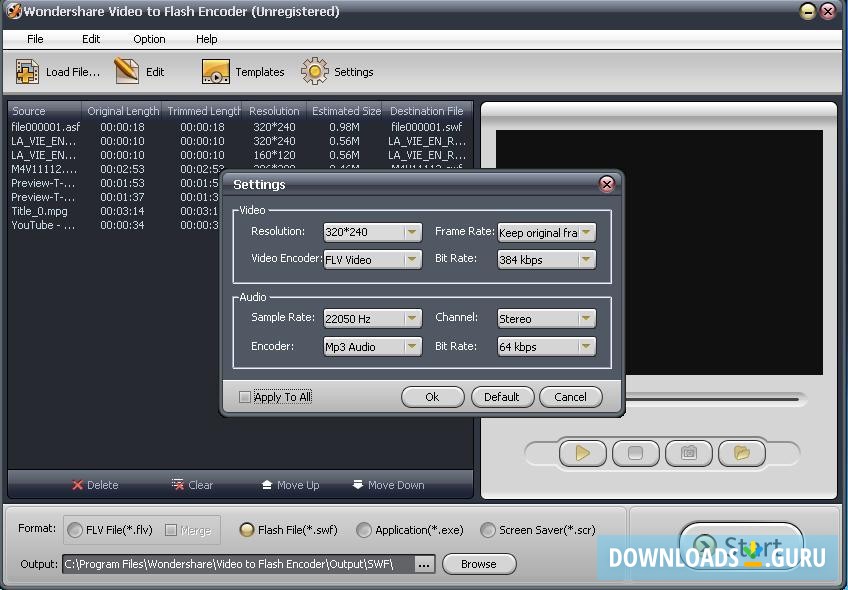Open the Frame Rate dropdown
The width and height of the screenshot is (848, 590).
click(546, 233)
